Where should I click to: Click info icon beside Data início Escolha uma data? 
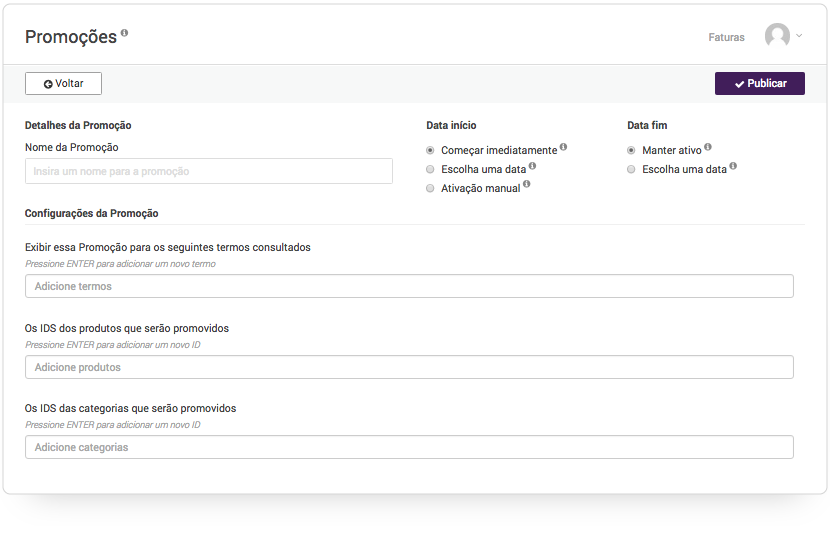tap(533, 166)
